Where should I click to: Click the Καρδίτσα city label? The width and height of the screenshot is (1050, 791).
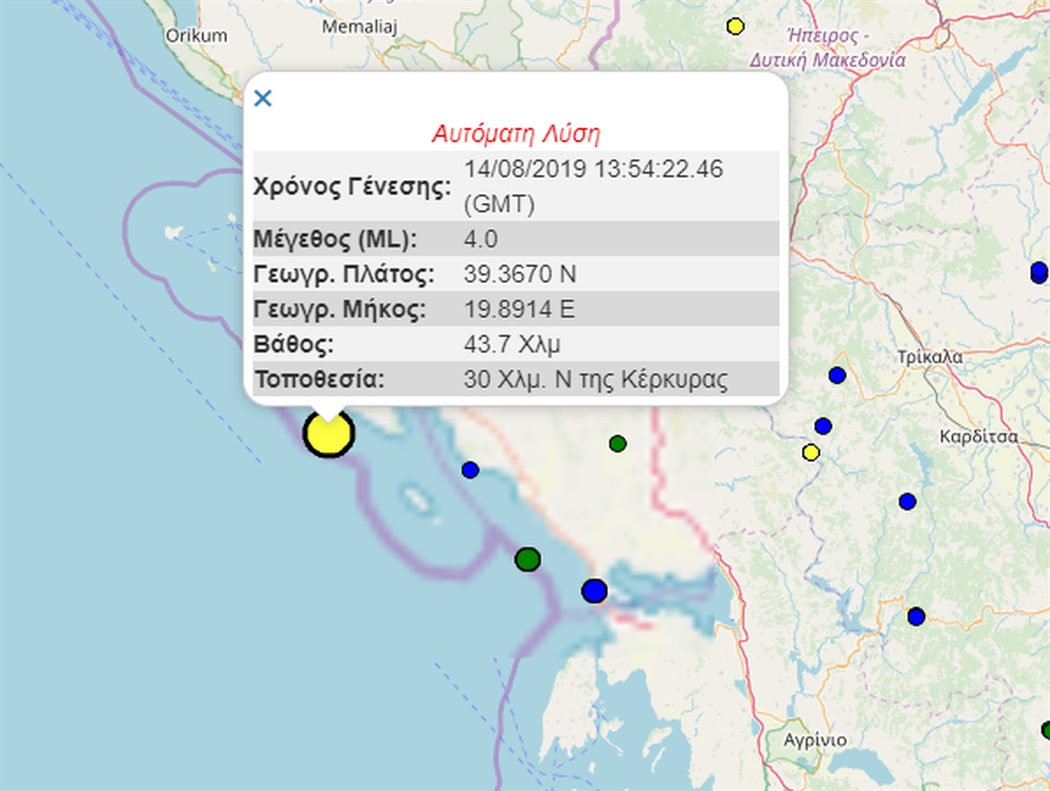point(979,436)
